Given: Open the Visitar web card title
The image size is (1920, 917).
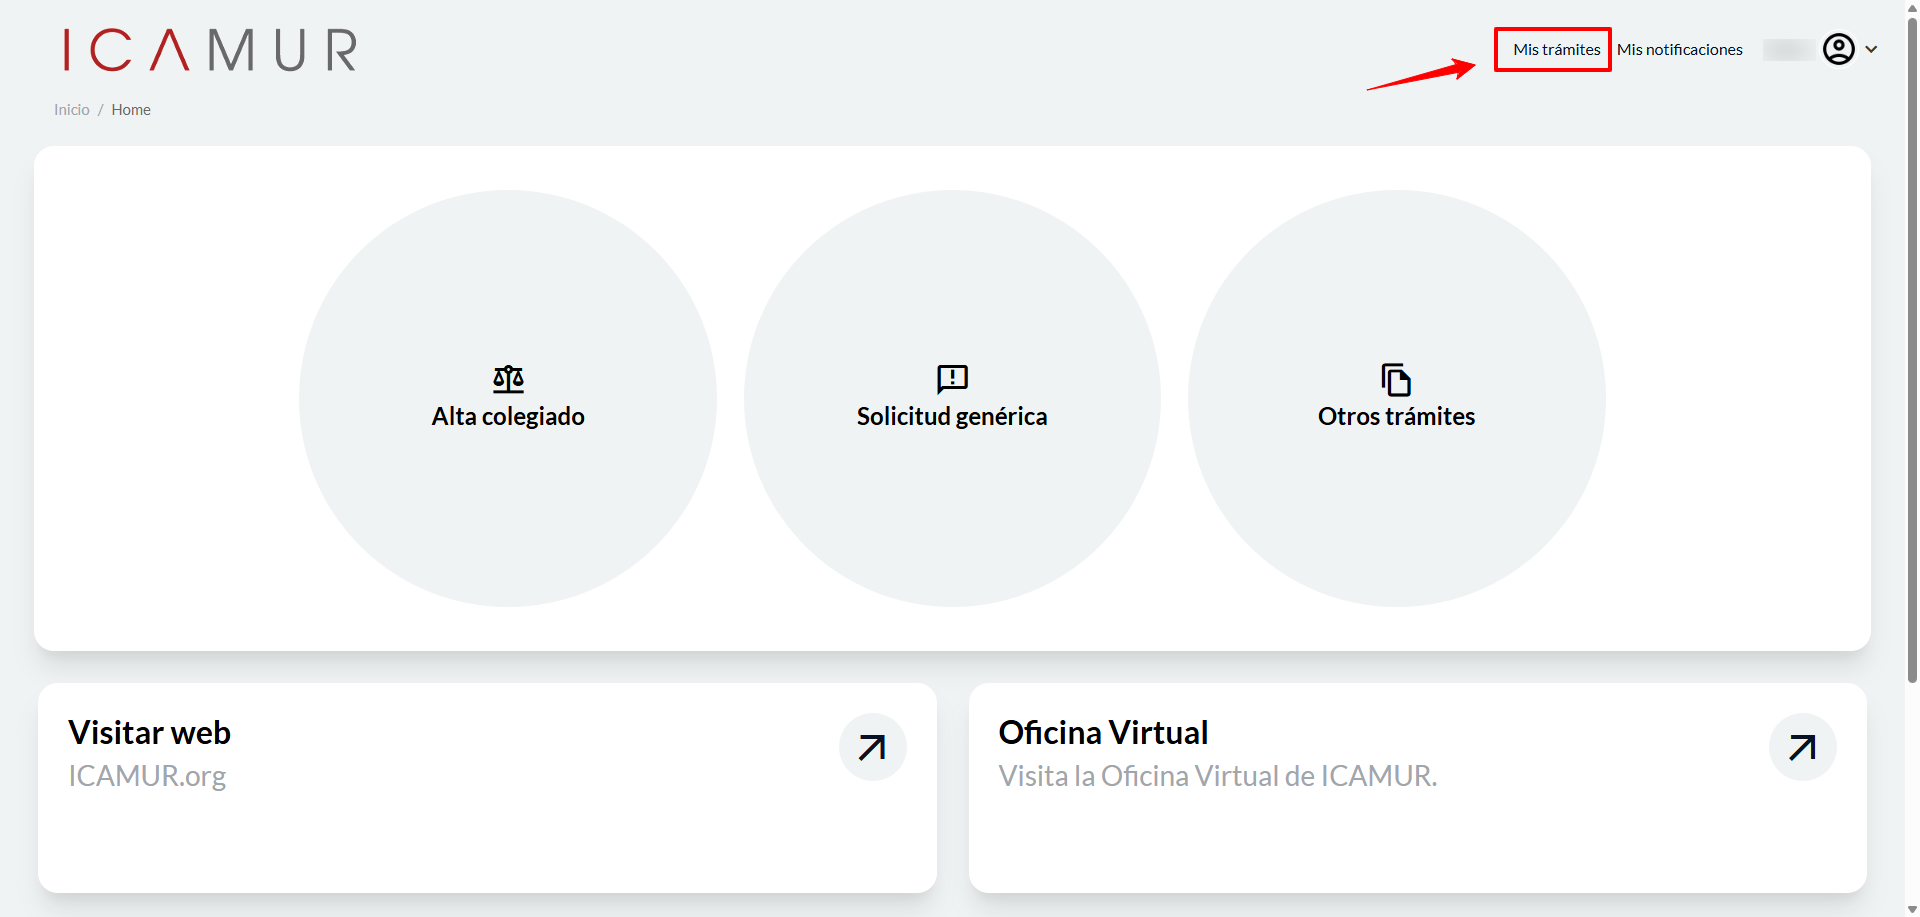Looking at the screenshot, I should point(150,733).
